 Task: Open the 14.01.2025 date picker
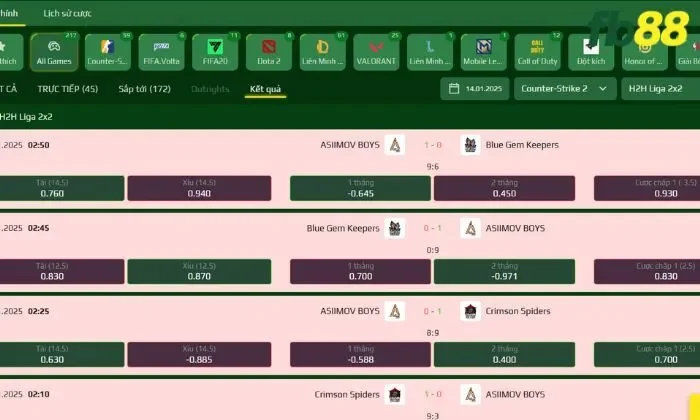[x=474, y=89]
